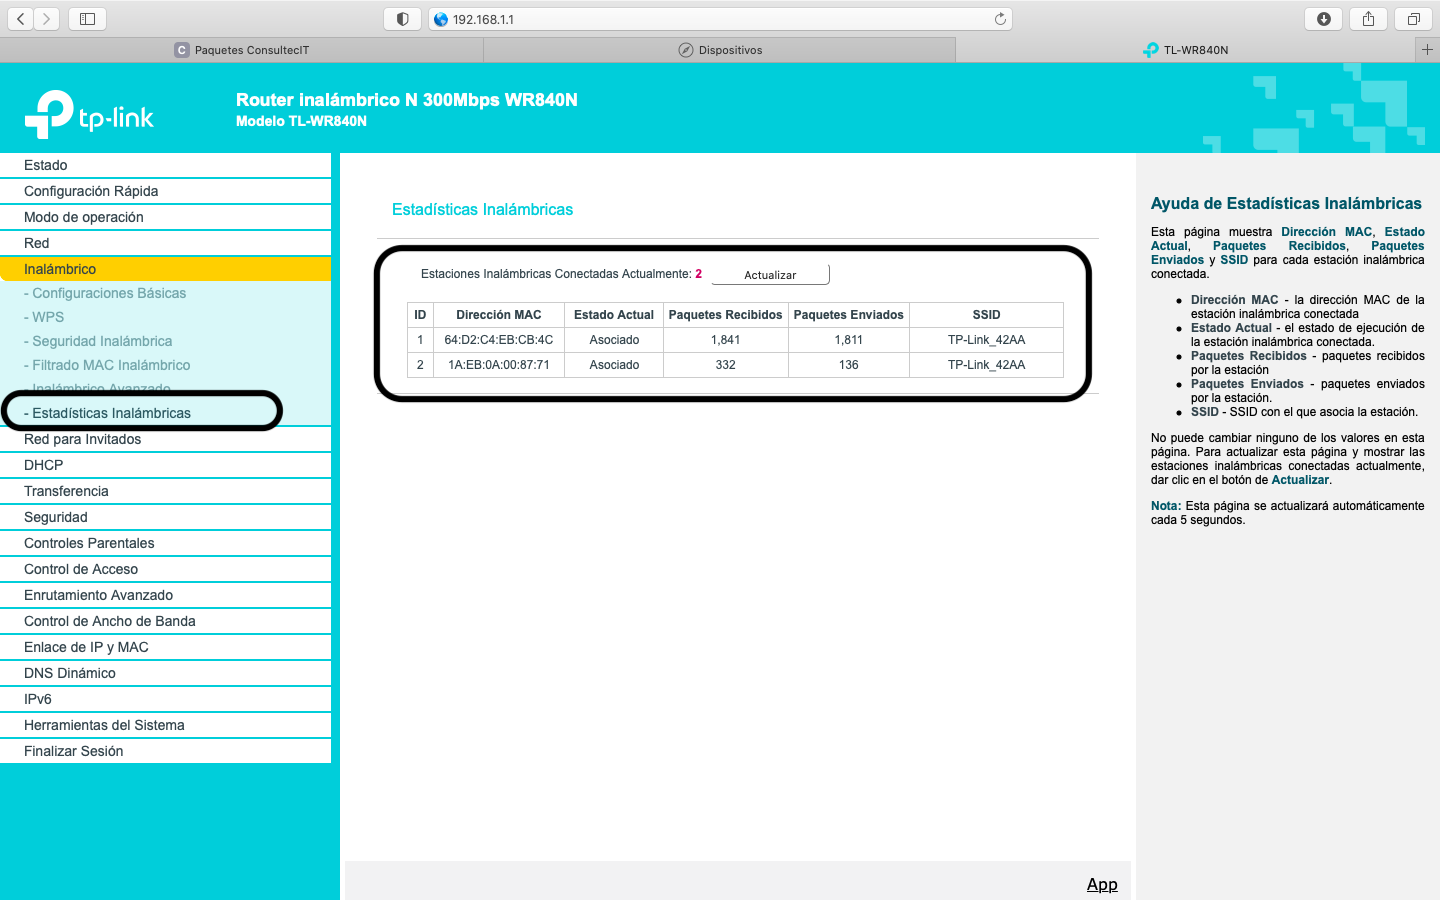Open the App link at bottom

click(1102, 884)
